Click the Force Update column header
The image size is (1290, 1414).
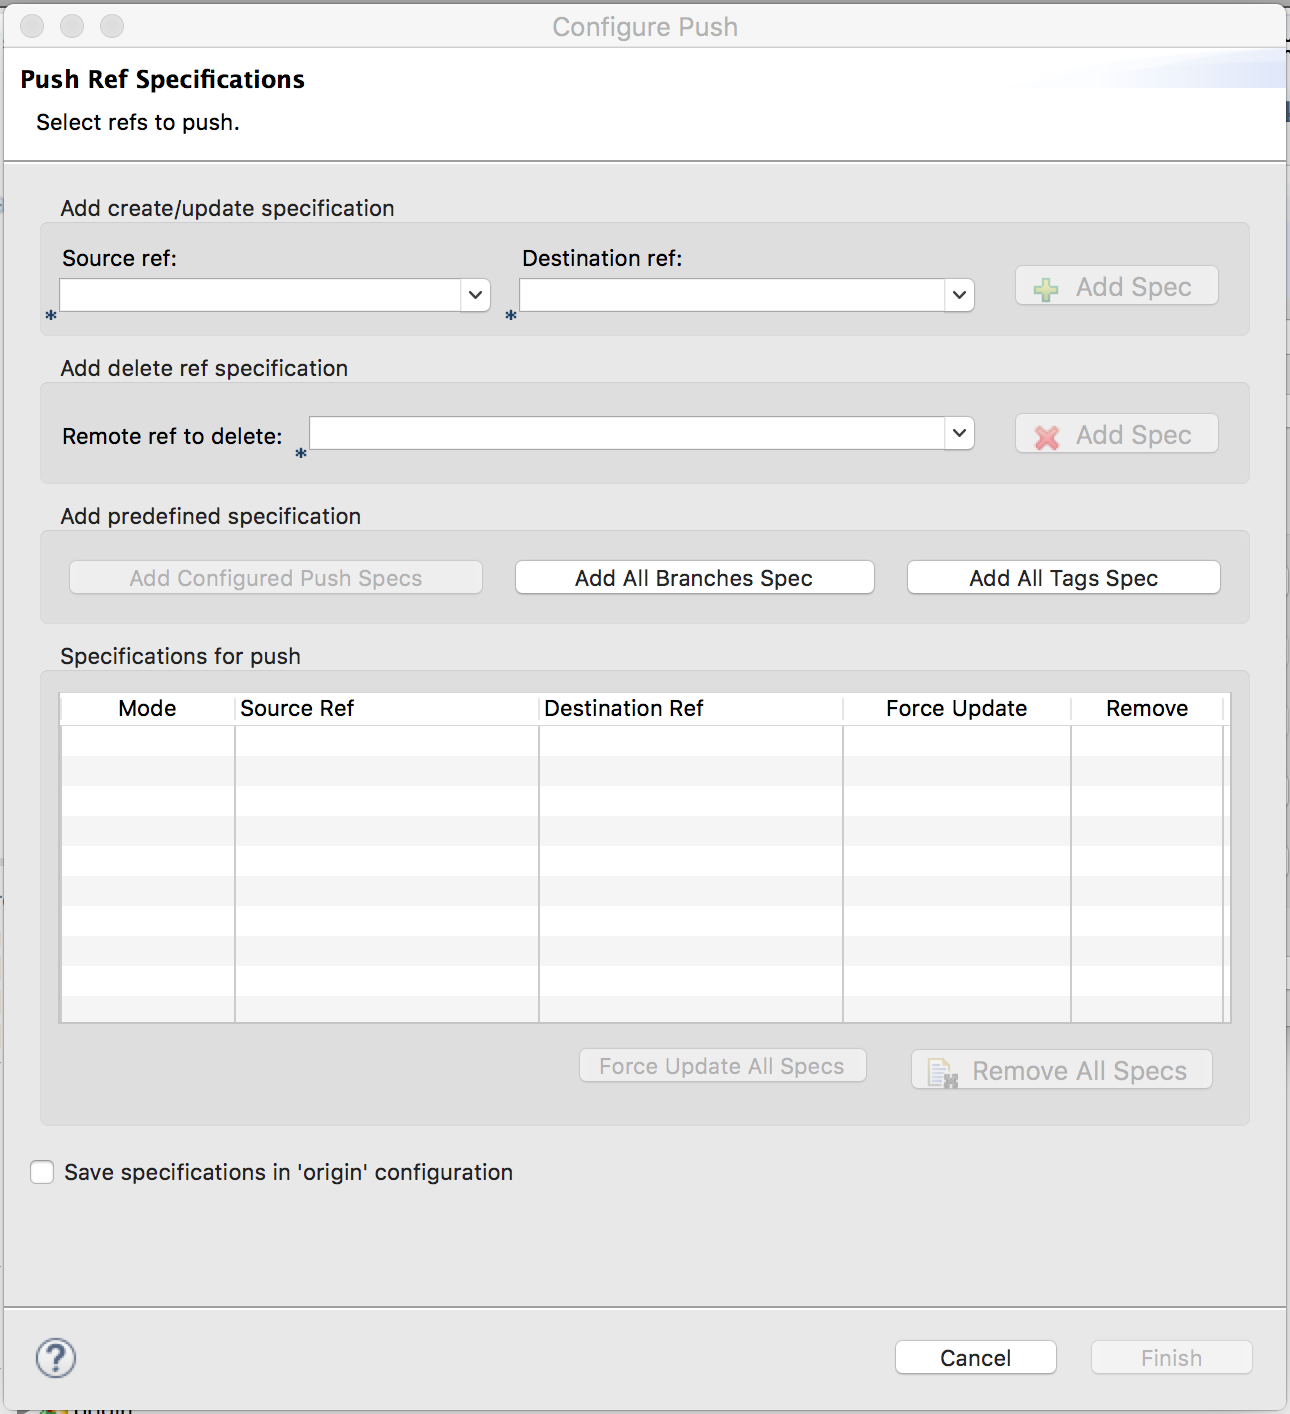957,708
